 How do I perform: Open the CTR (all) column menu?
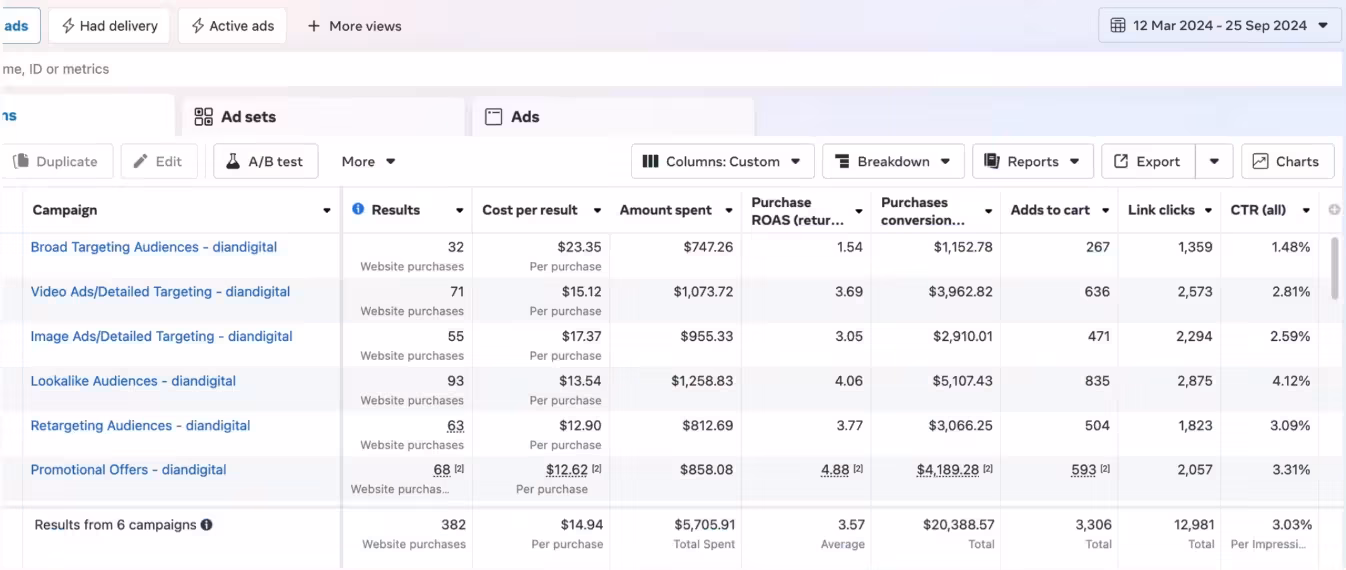pos(1306,211)
